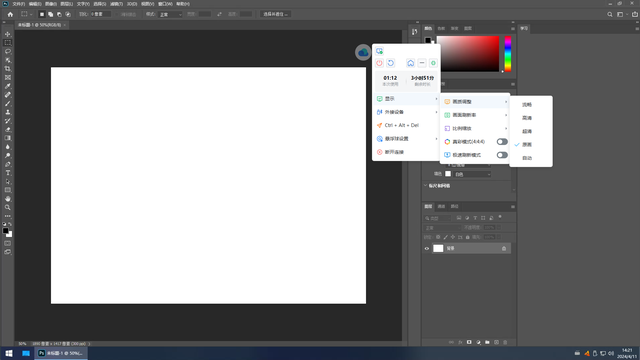
Task: Click the home icon in the remote popup
Action: pyautogui.click(x=411, y=63)
